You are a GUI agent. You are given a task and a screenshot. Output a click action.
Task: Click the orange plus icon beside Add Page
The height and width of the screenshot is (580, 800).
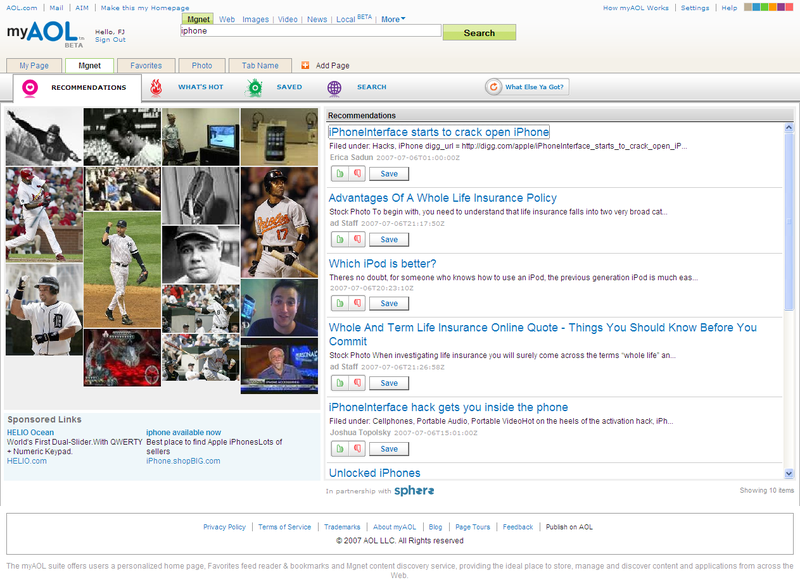tap(305, 65)
